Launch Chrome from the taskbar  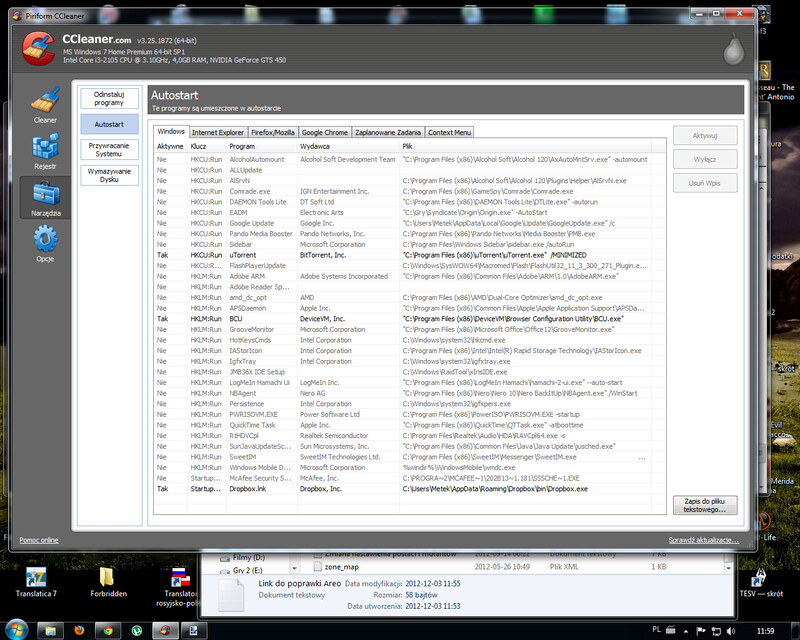(x=106, y=631)
